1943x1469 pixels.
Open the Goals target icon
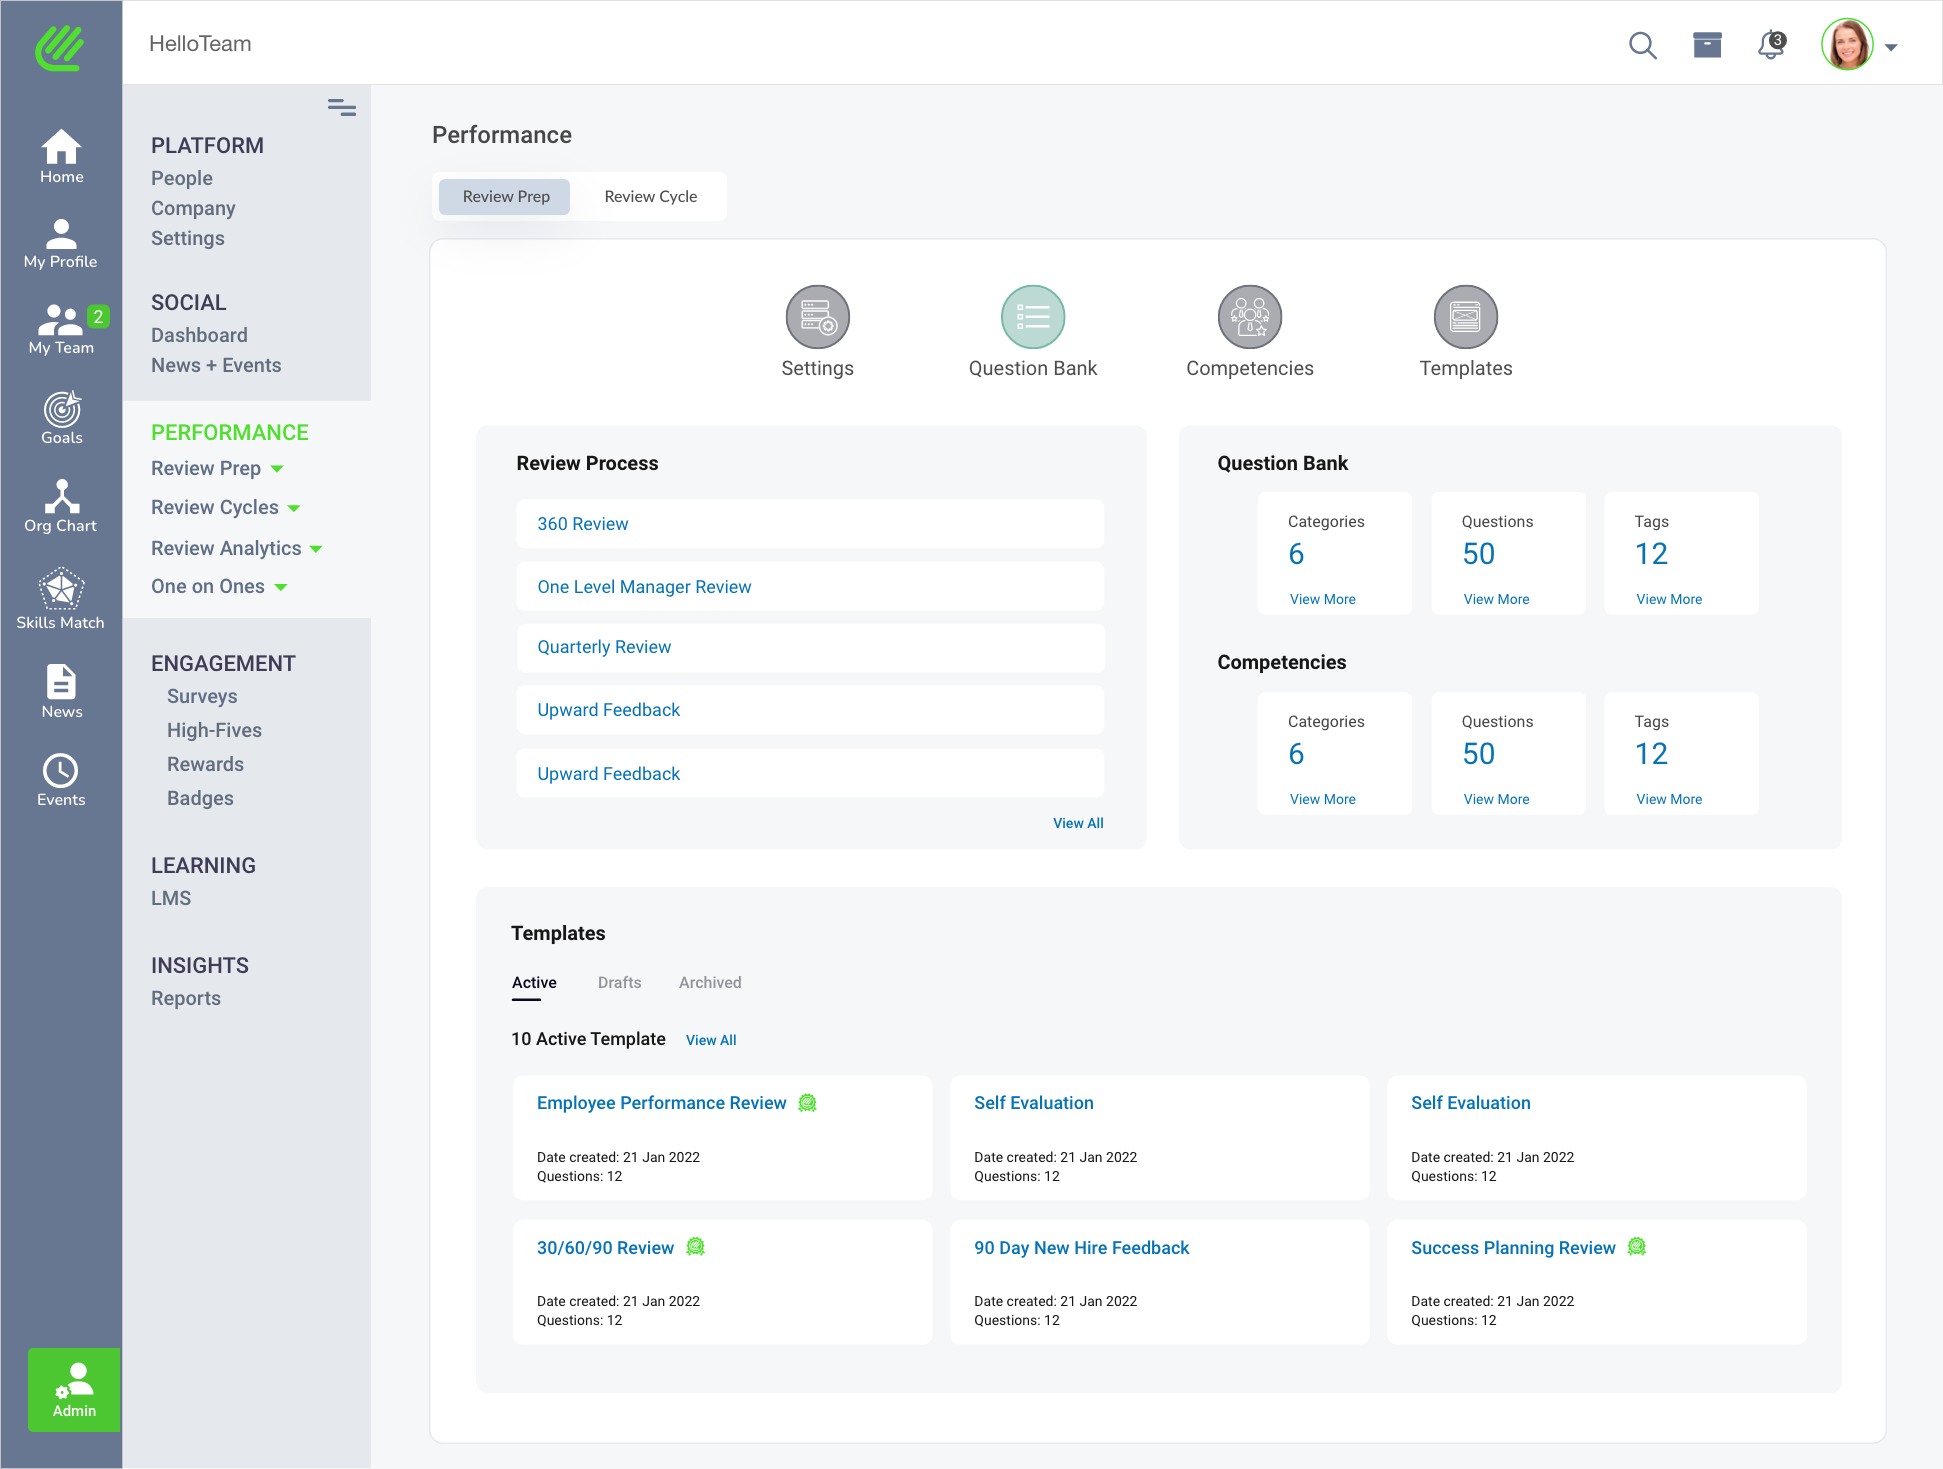click(x=61, y=418)
